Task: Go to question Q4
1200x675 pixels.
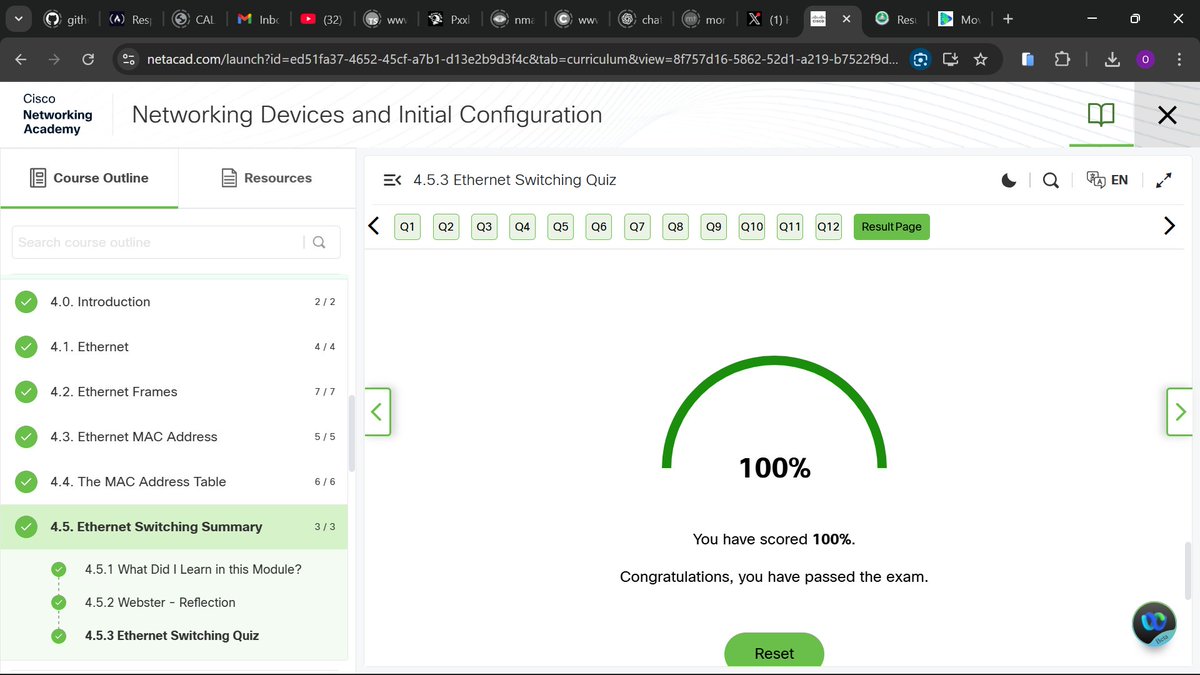Action: pyautogui.click(x=522, y=227)
